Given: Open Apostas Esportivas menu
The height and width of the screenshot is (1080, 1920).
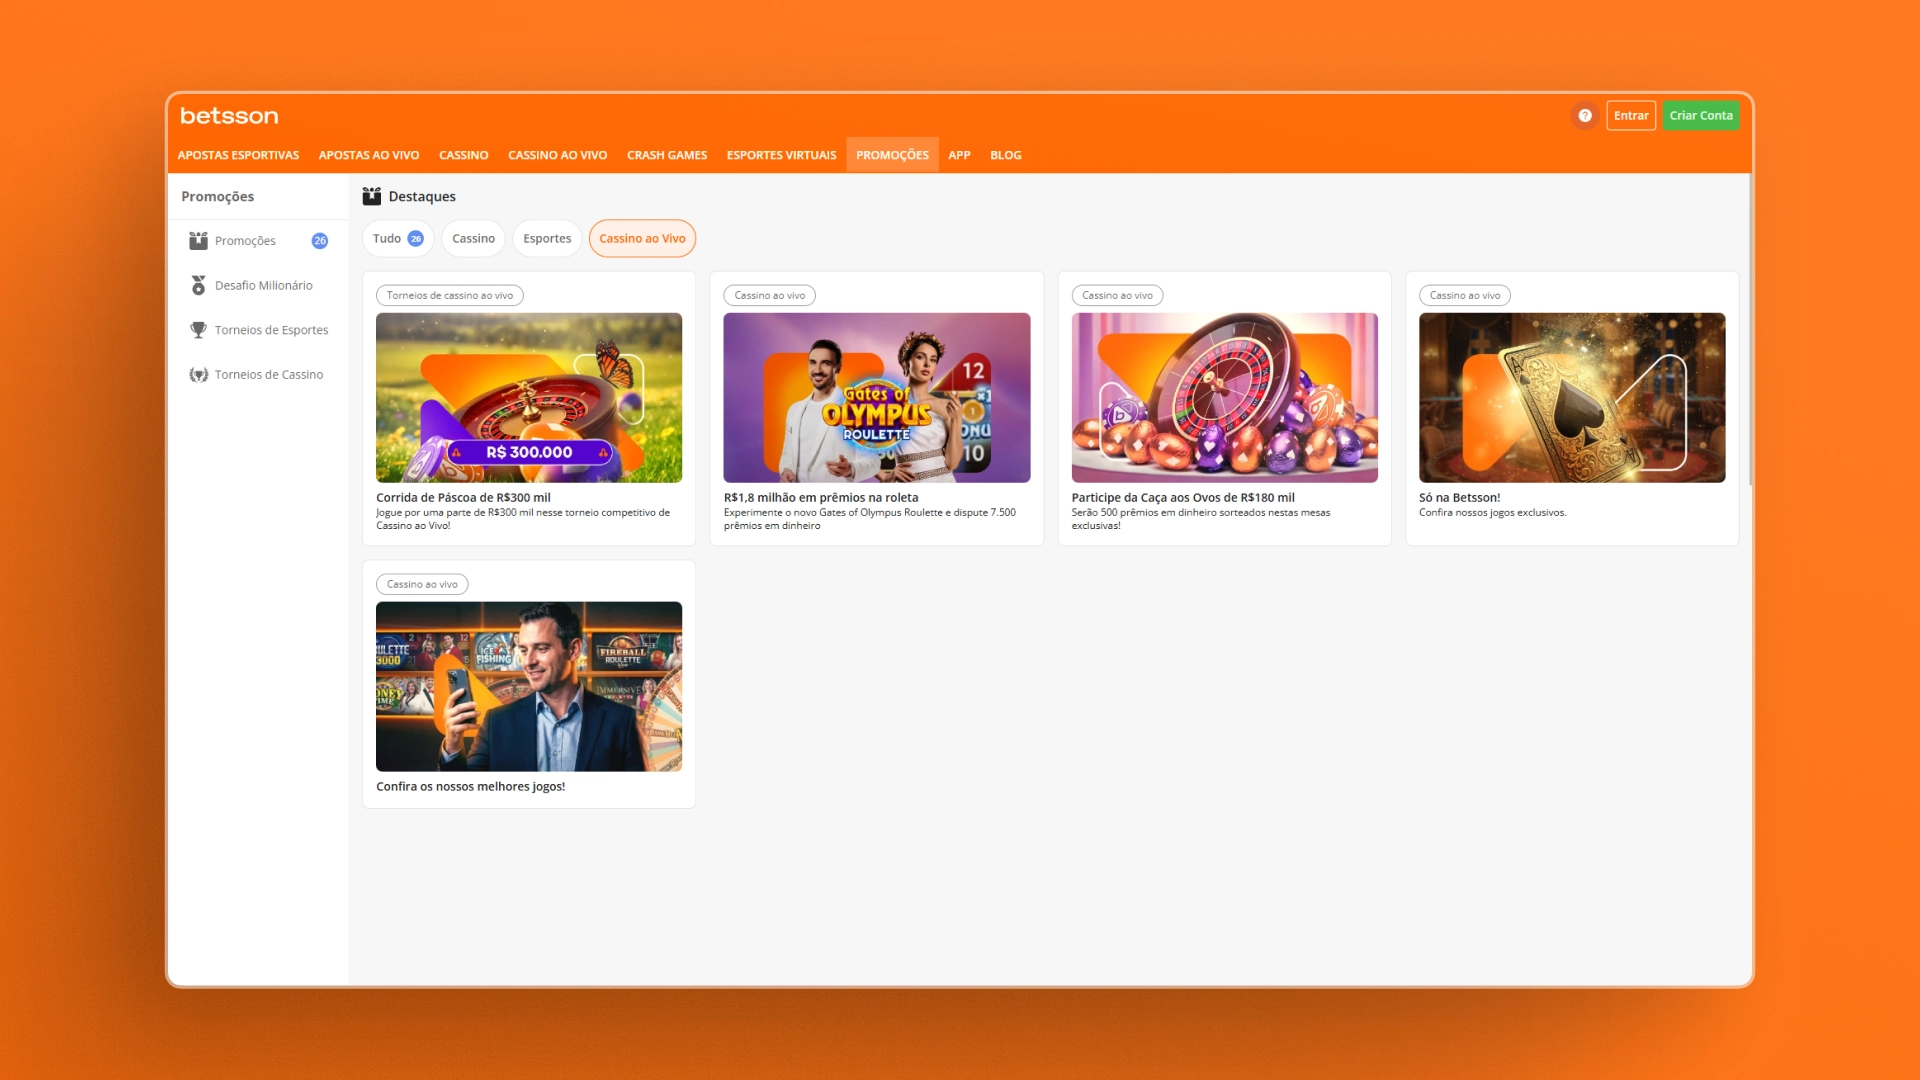Looking at the screenshot, I should point(238,155).
